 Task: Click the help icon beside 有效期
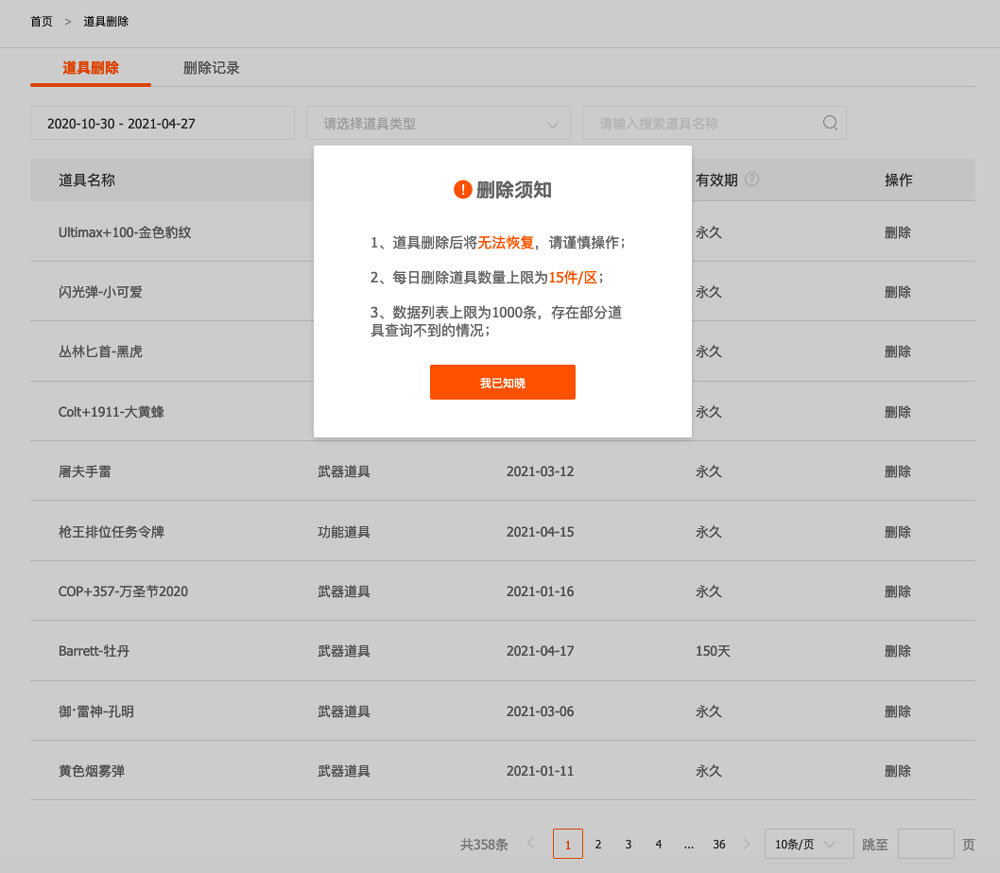[x=752, y=179]
